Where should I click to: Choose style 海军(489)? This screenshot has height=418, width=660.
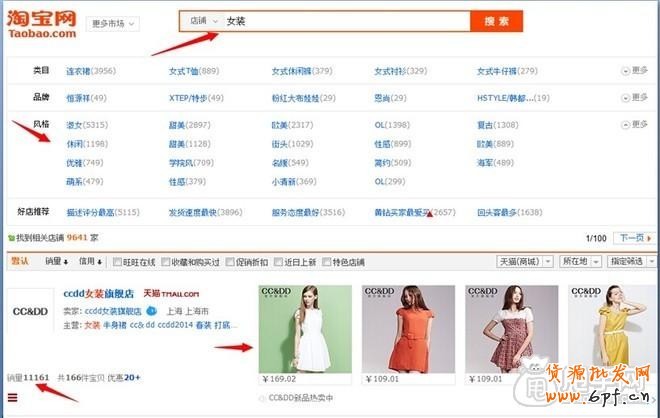coord(495,162)
